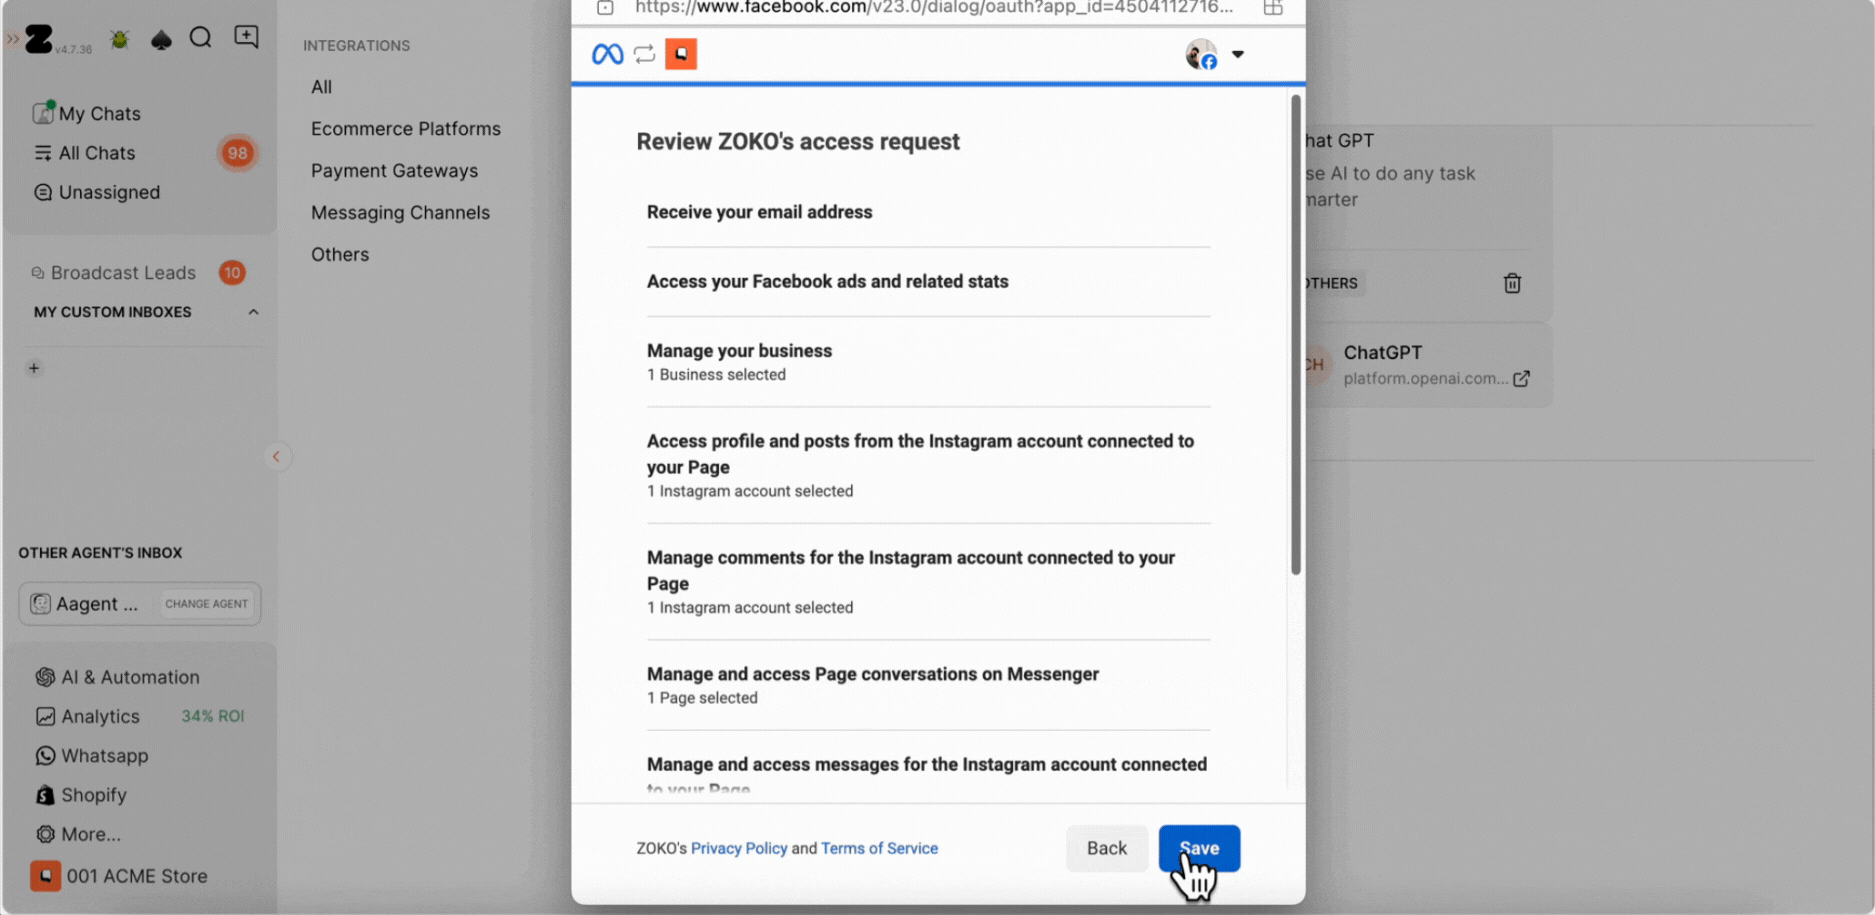Screen dimensions: 1875x915
Task: Open Whatsapp settings
Action: [104, 756]
